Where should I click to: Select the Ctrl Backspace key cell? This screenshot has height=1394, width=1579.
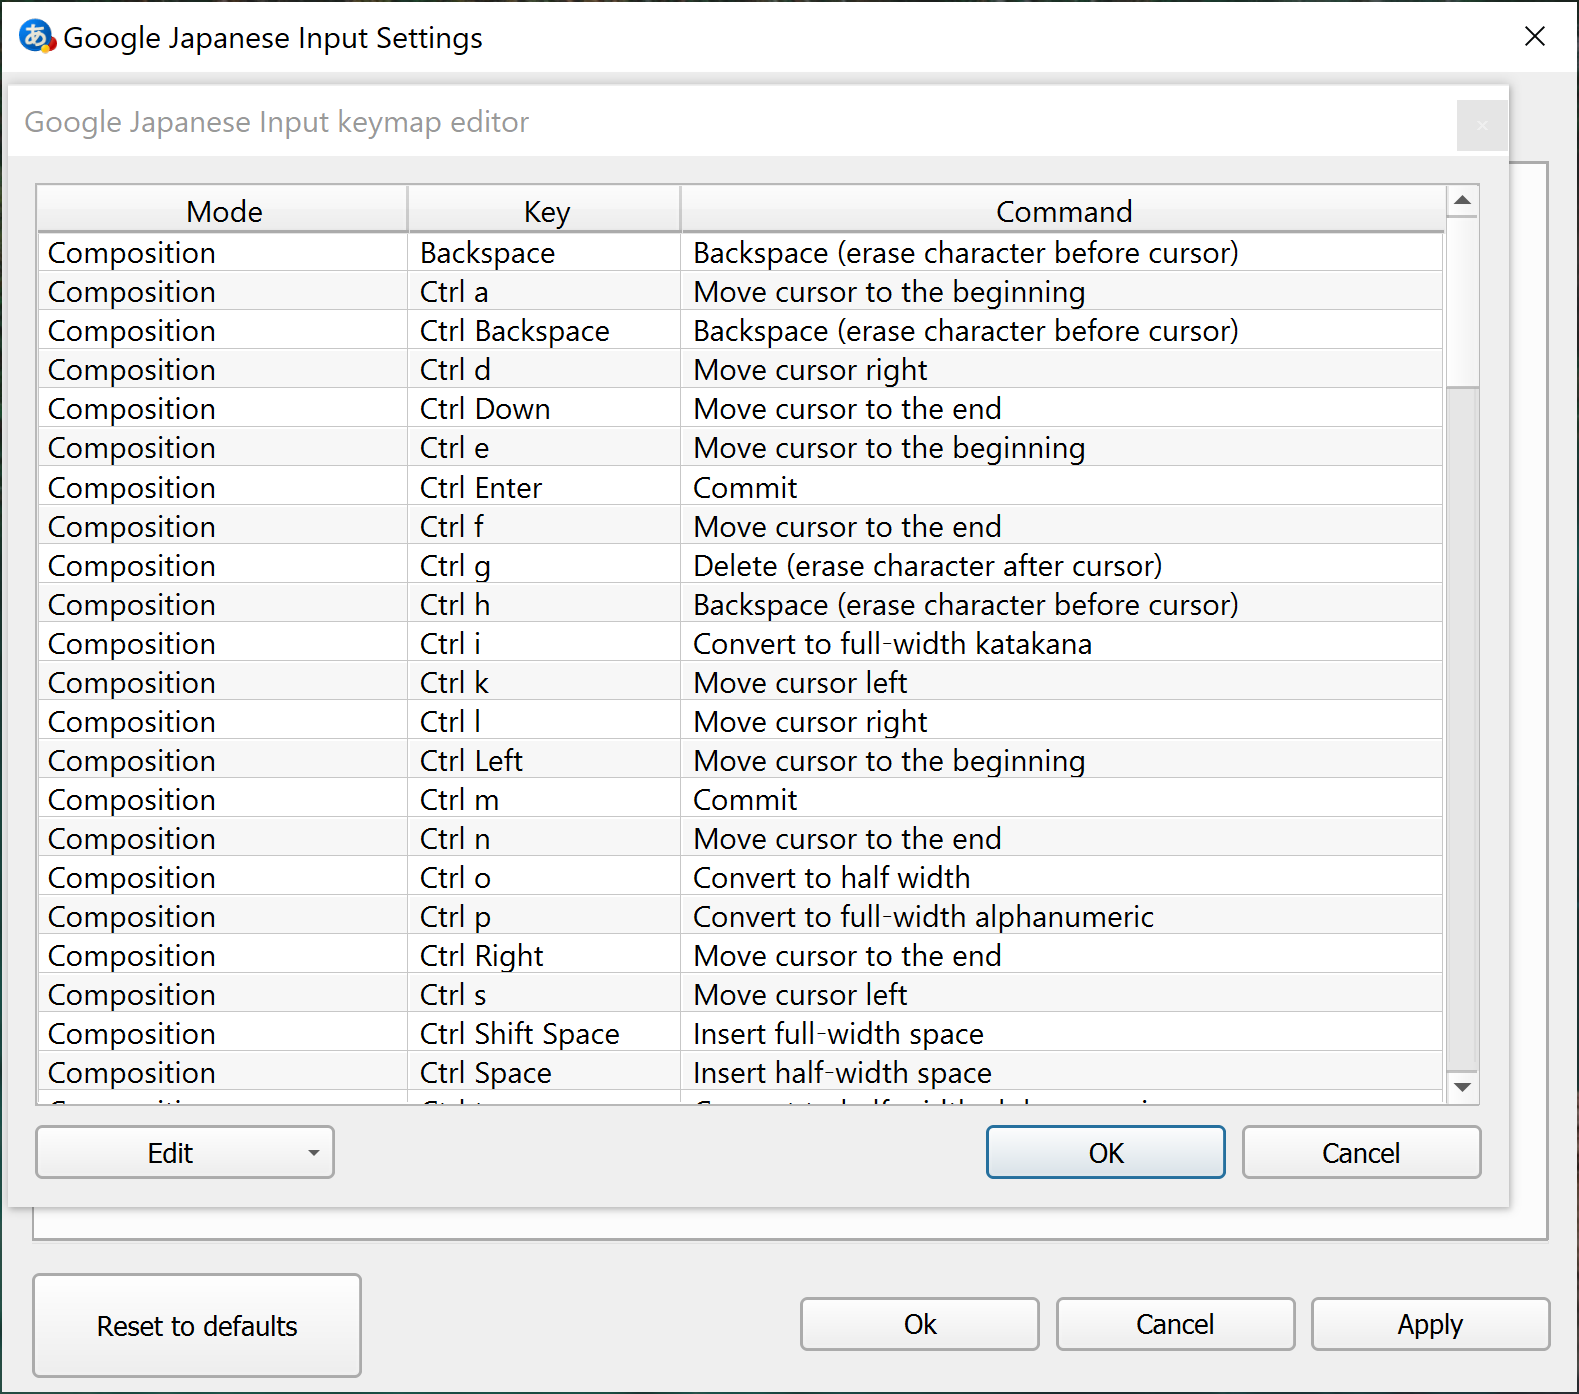pos(544,331)
